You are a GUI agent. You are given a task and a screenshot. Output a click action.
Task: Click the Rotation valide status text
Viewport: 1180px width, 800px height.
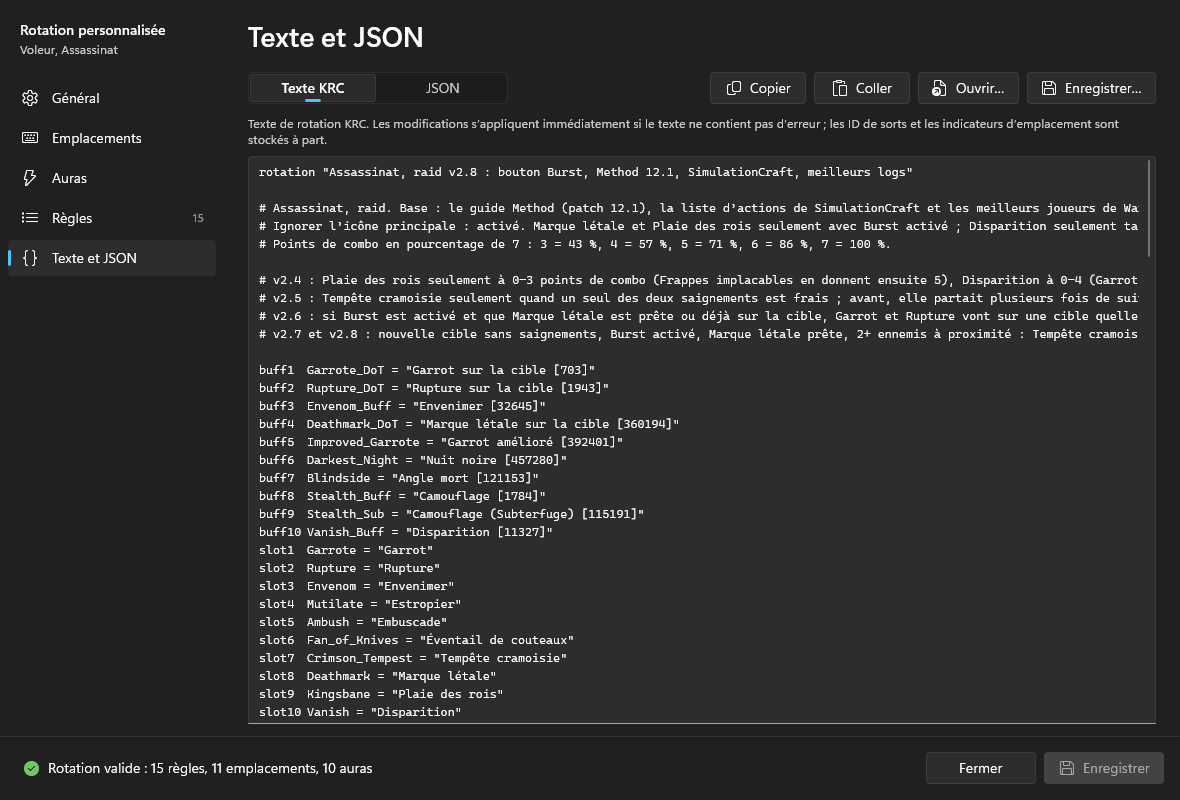pyautogui.click(x=210, y=768)
